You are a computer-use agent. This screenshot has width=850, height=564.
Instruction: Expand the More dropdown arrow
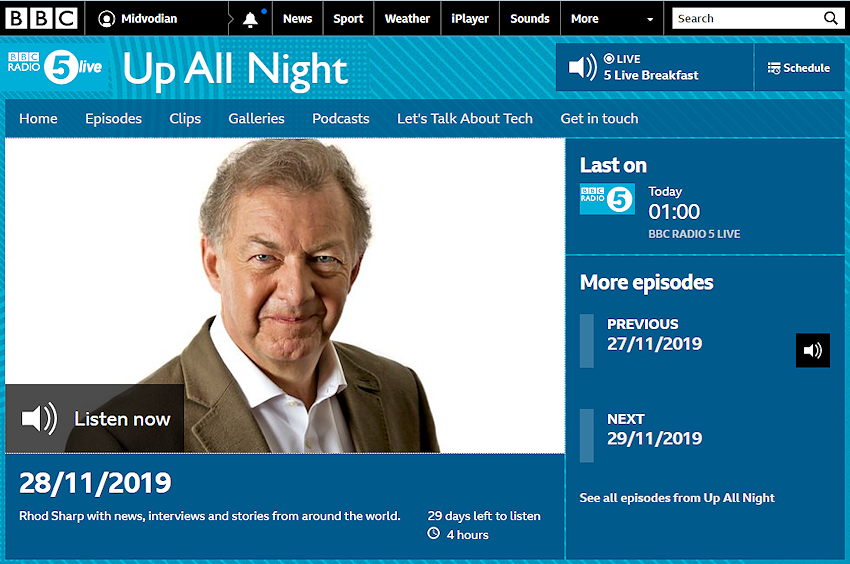650,20
